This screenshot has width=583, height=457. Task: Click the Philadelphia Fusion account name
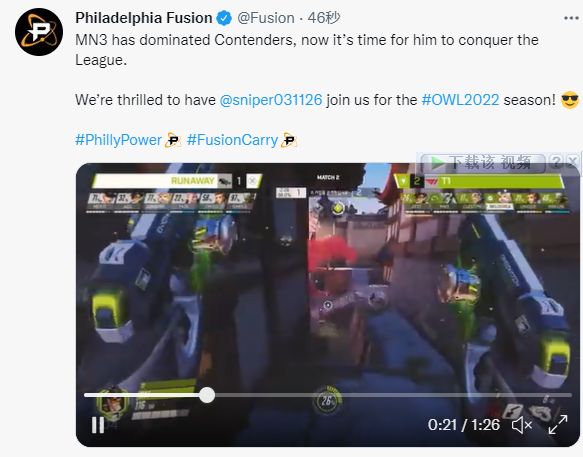tap(144, 18)
